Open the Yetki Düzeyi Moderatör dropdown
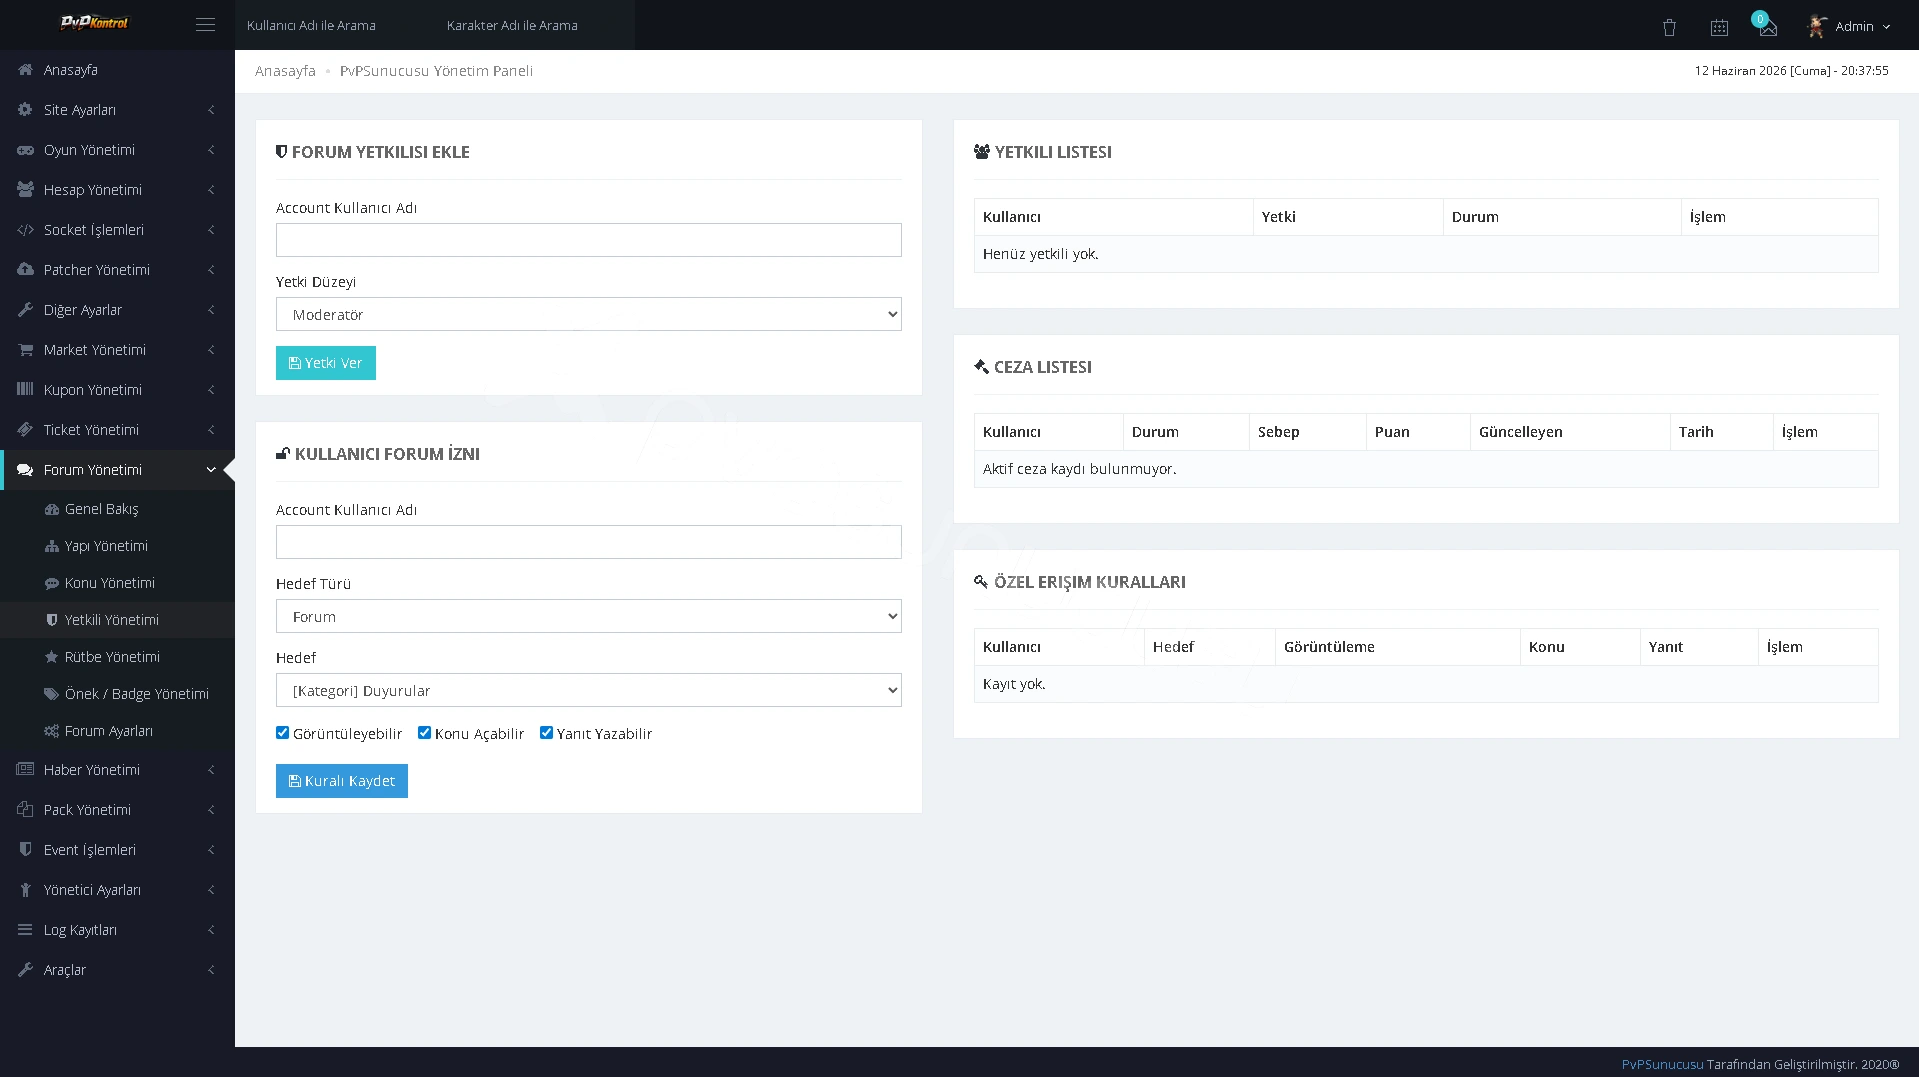Viewport: 1919px width, 1077px height. (589, 314)
